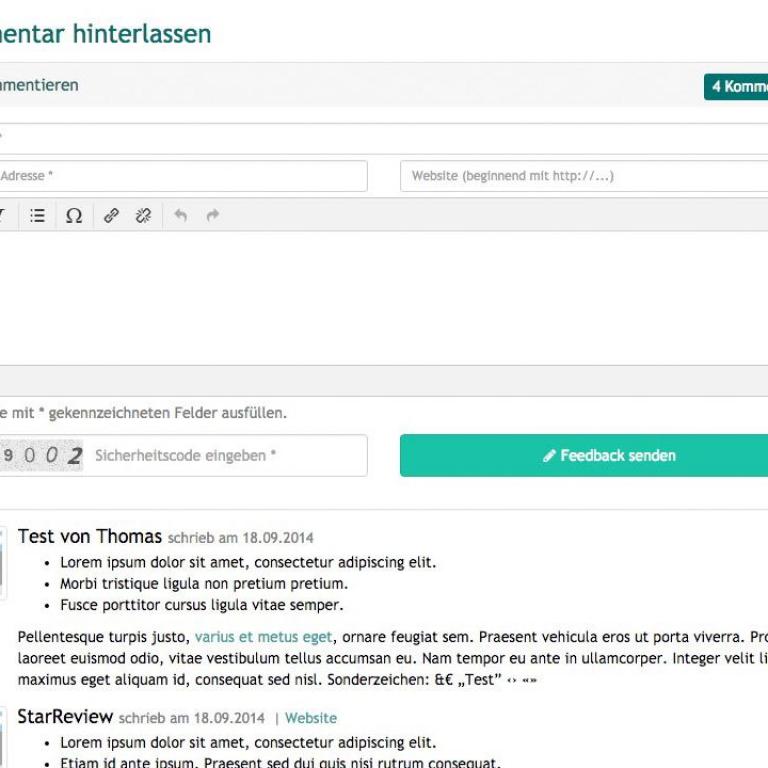This screenshot has width=768, height=768.
Task: Click inside the comment text area
Action: [x=380, y=297]
